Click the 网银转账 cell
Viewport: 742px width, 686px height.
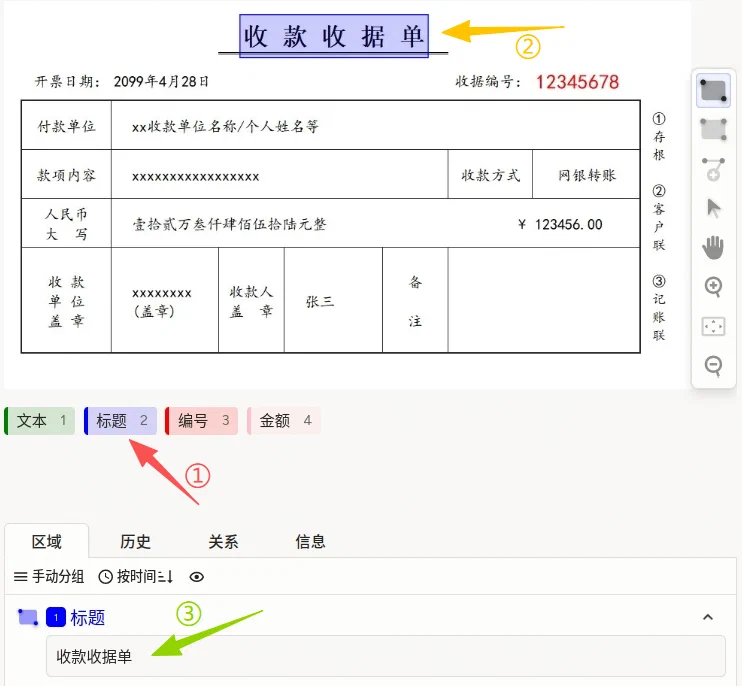coord(587,176)
